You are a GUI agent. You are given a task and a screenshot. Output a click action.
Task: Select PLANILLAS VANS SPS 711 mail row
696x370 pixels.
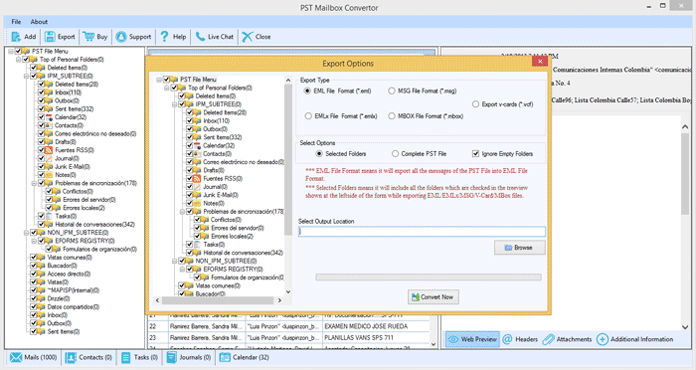[289, 338]
